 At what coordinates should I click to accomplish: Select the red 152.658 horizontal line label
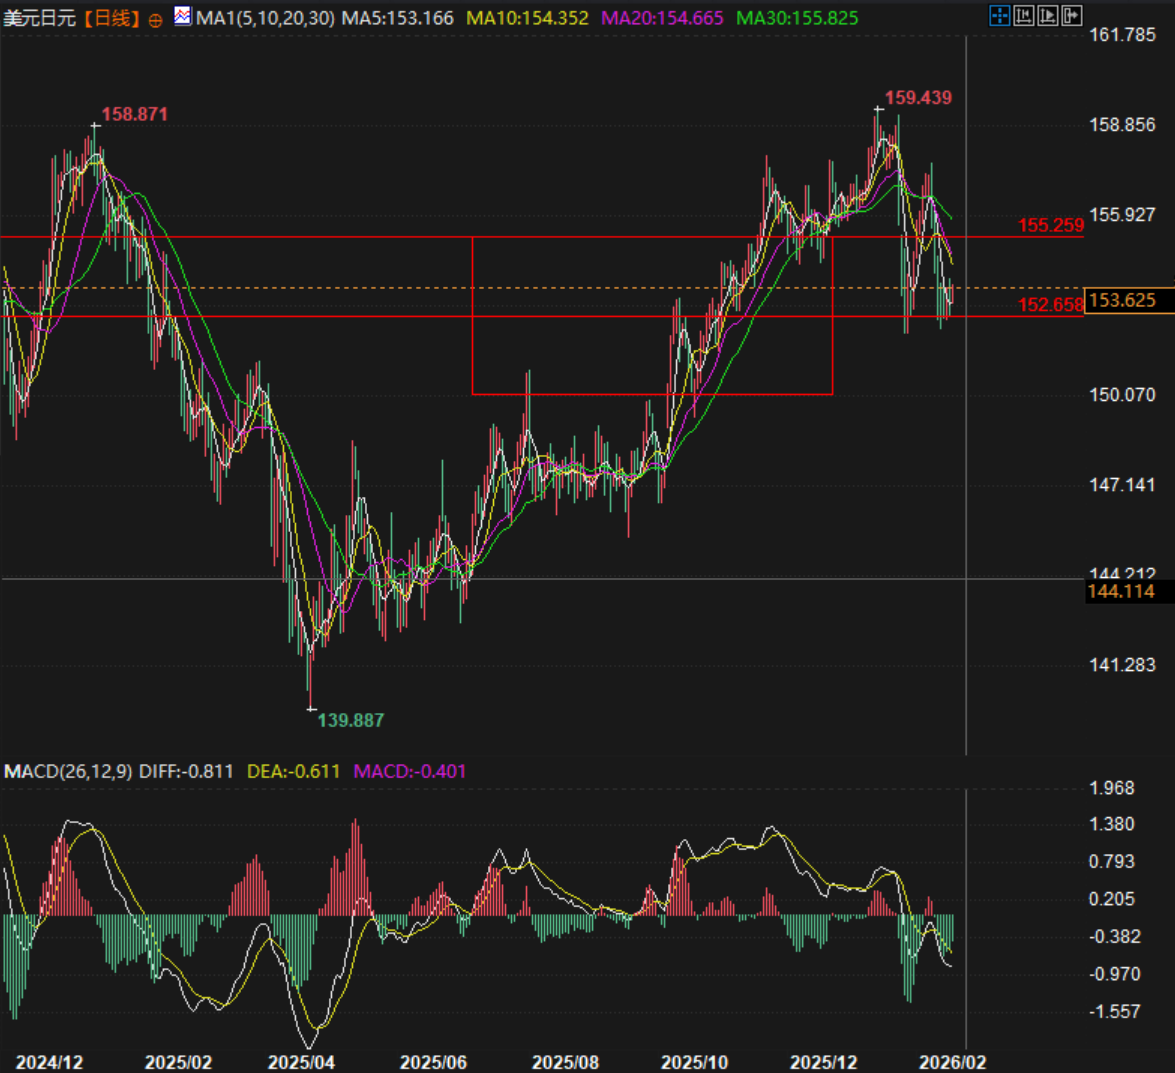point(1050,305)
